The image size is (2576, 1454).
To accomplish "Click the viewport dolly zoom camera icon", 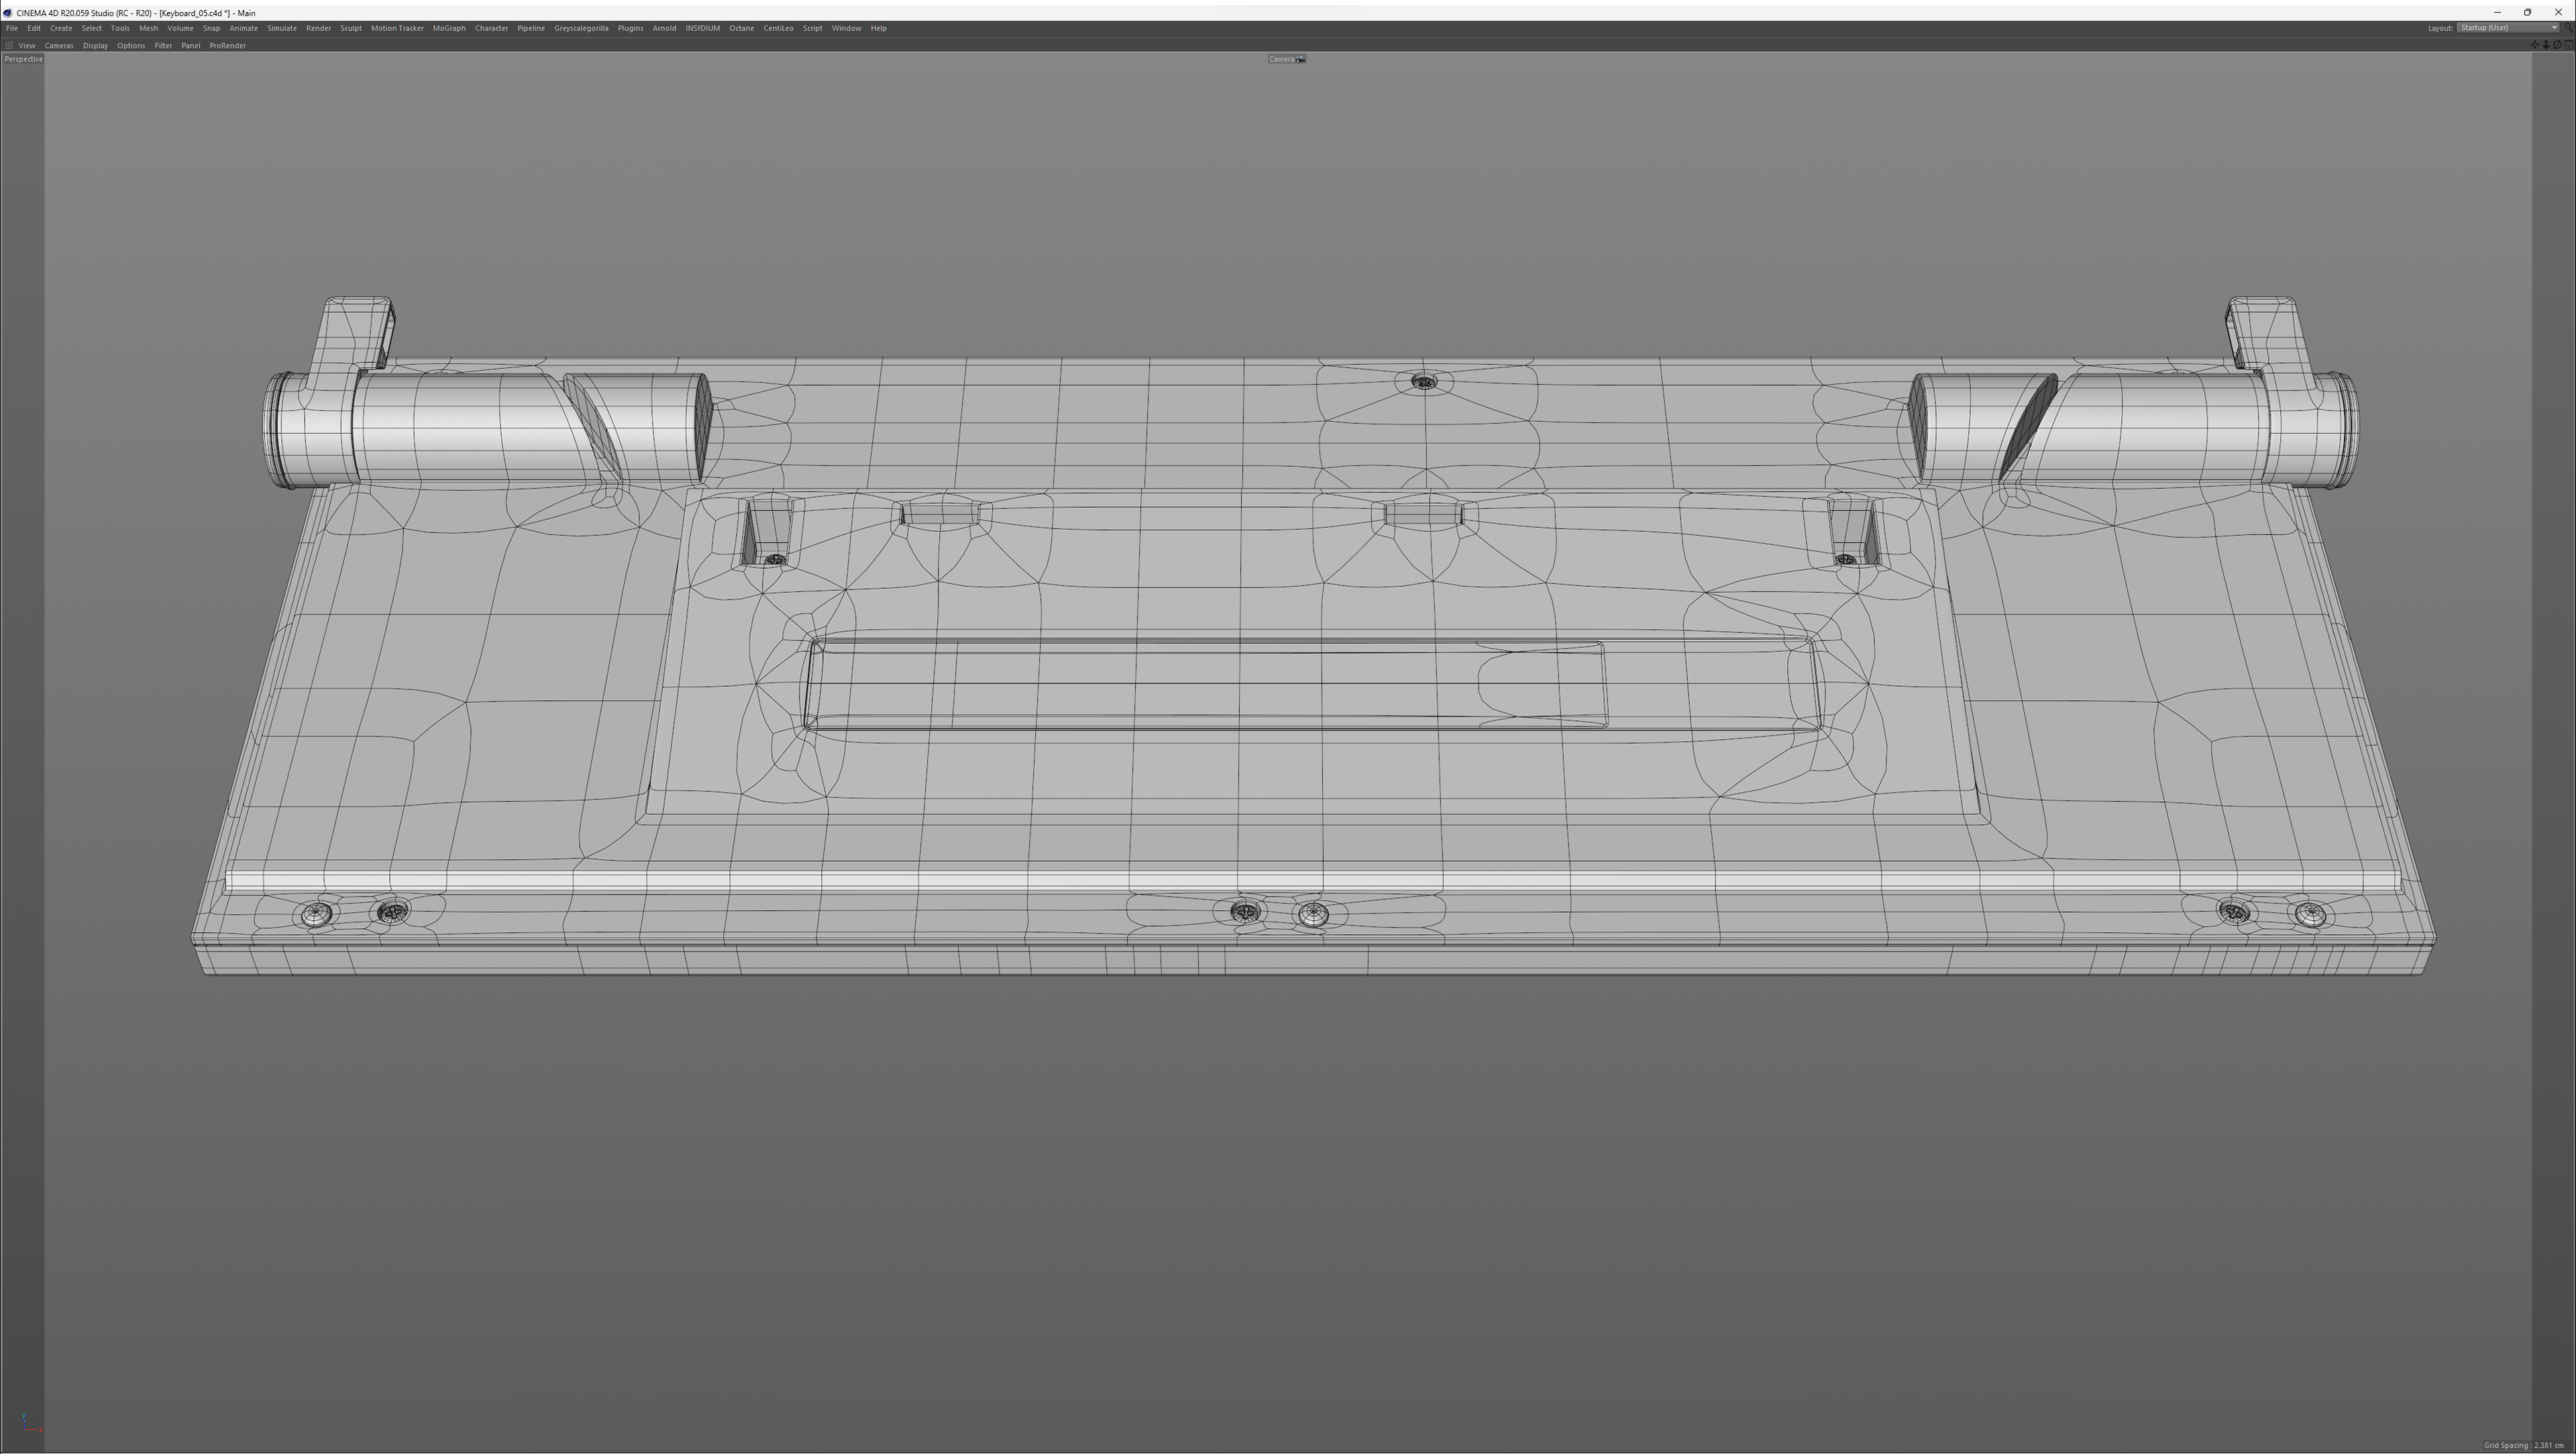I will click(2546, 45).
